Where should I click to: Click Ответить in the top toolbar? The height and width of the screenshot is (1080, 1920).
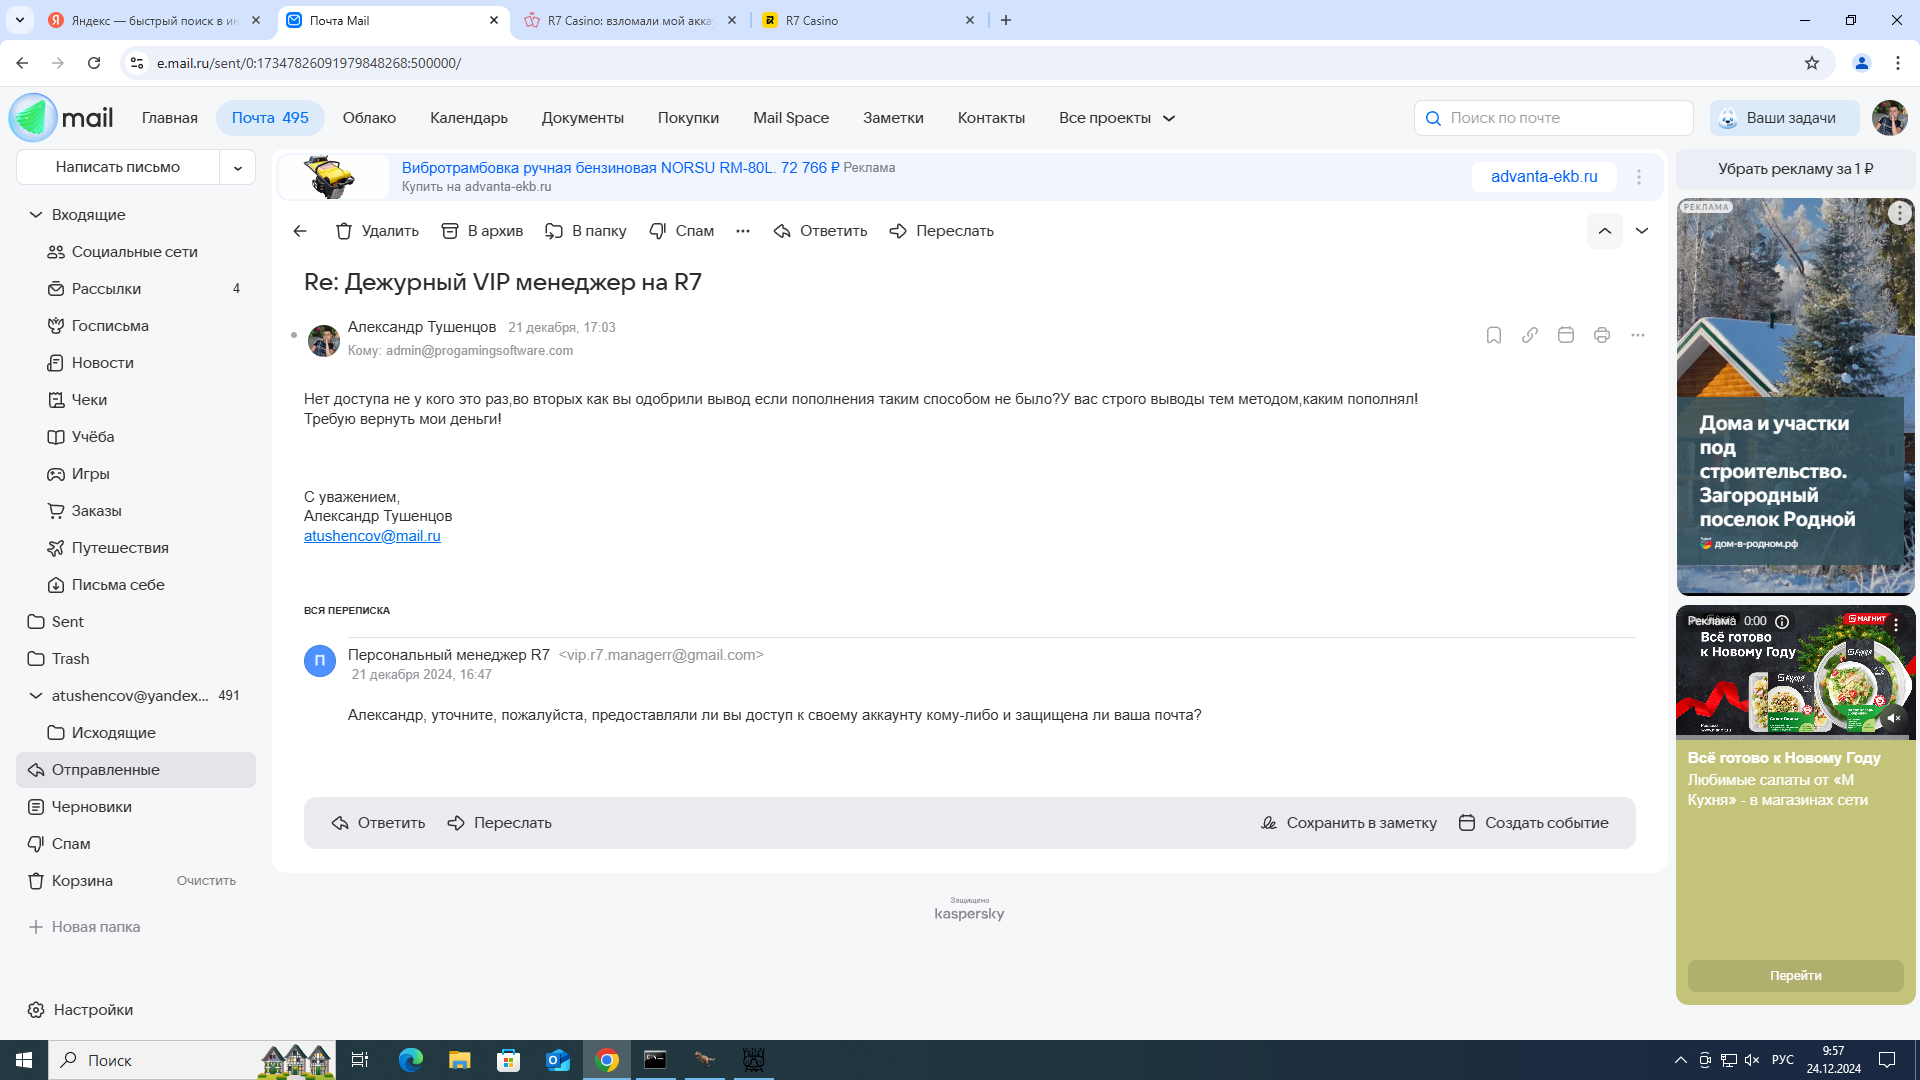coord(820,231)
